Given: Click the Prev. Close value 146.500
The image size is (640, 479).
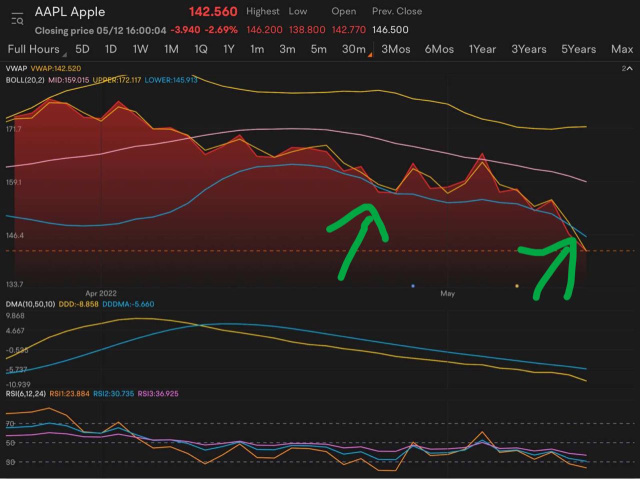Looking at the screenshot, I should (390, 30).
